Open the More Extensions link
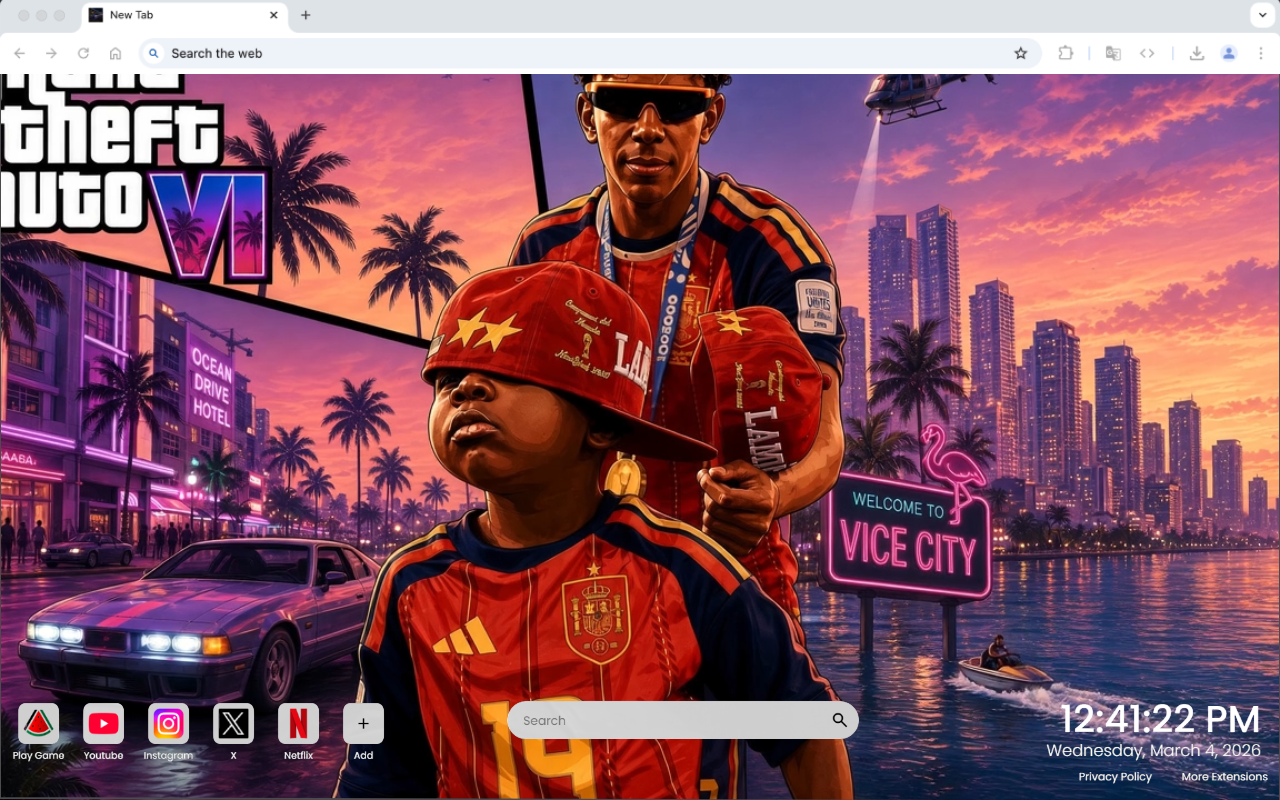The height and width of the screenshot is (800, 1280). pos(1224,777)
